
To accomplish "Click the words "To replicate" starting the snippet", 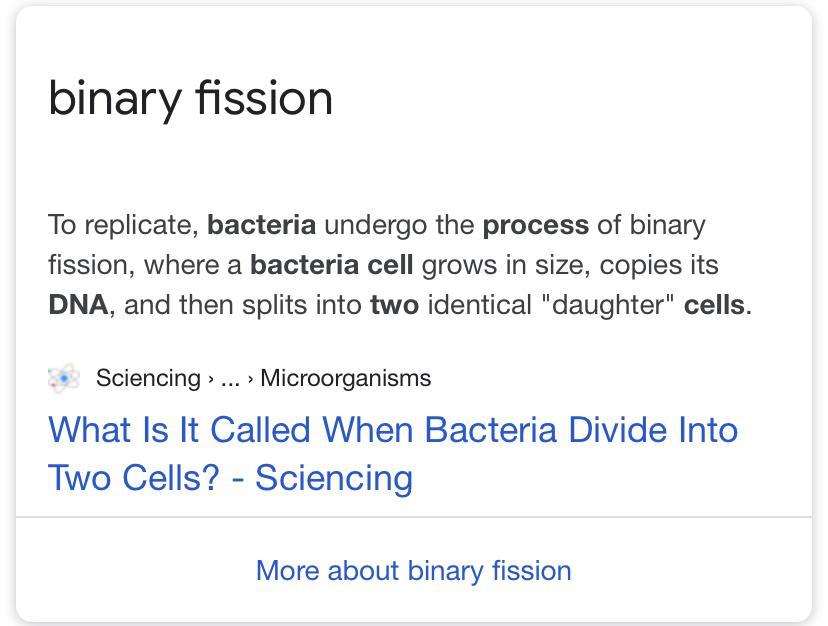I will tap(122, 225).
